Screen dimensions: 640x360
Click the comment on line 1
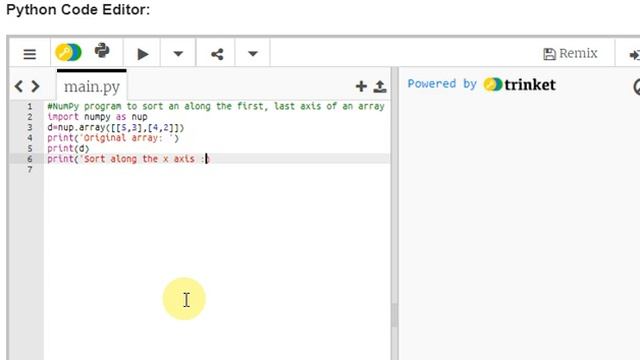click(x=216, y=106)
